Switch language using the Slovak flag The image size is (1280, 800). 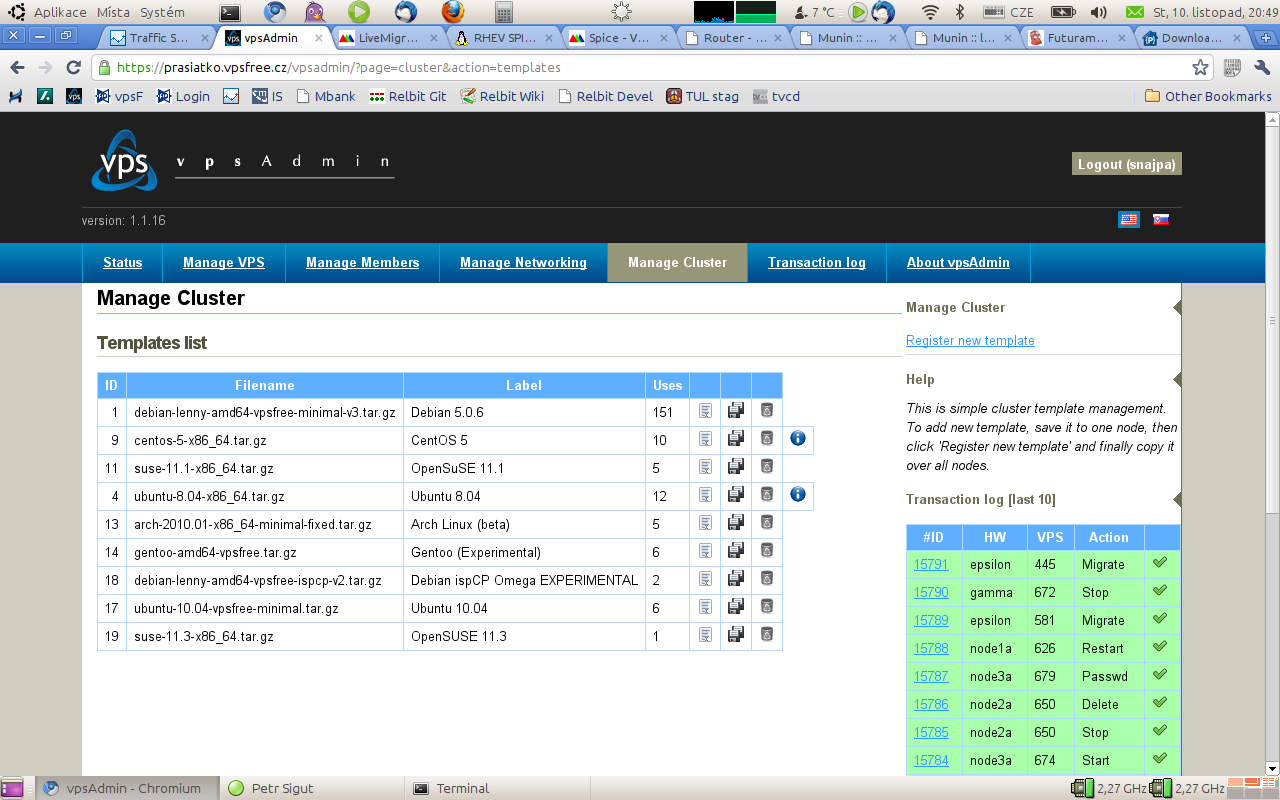coord(1161,220)
